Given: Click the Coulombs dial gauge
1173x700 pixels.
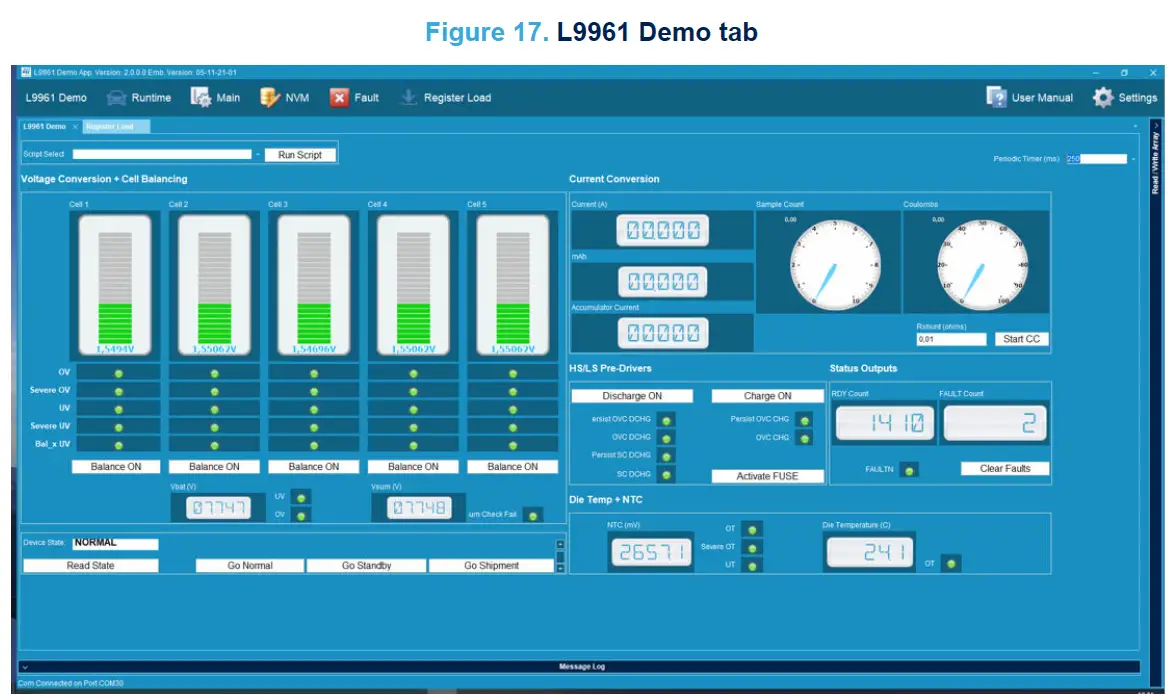Looking at the screenshot, I should [x=982, y=265].
